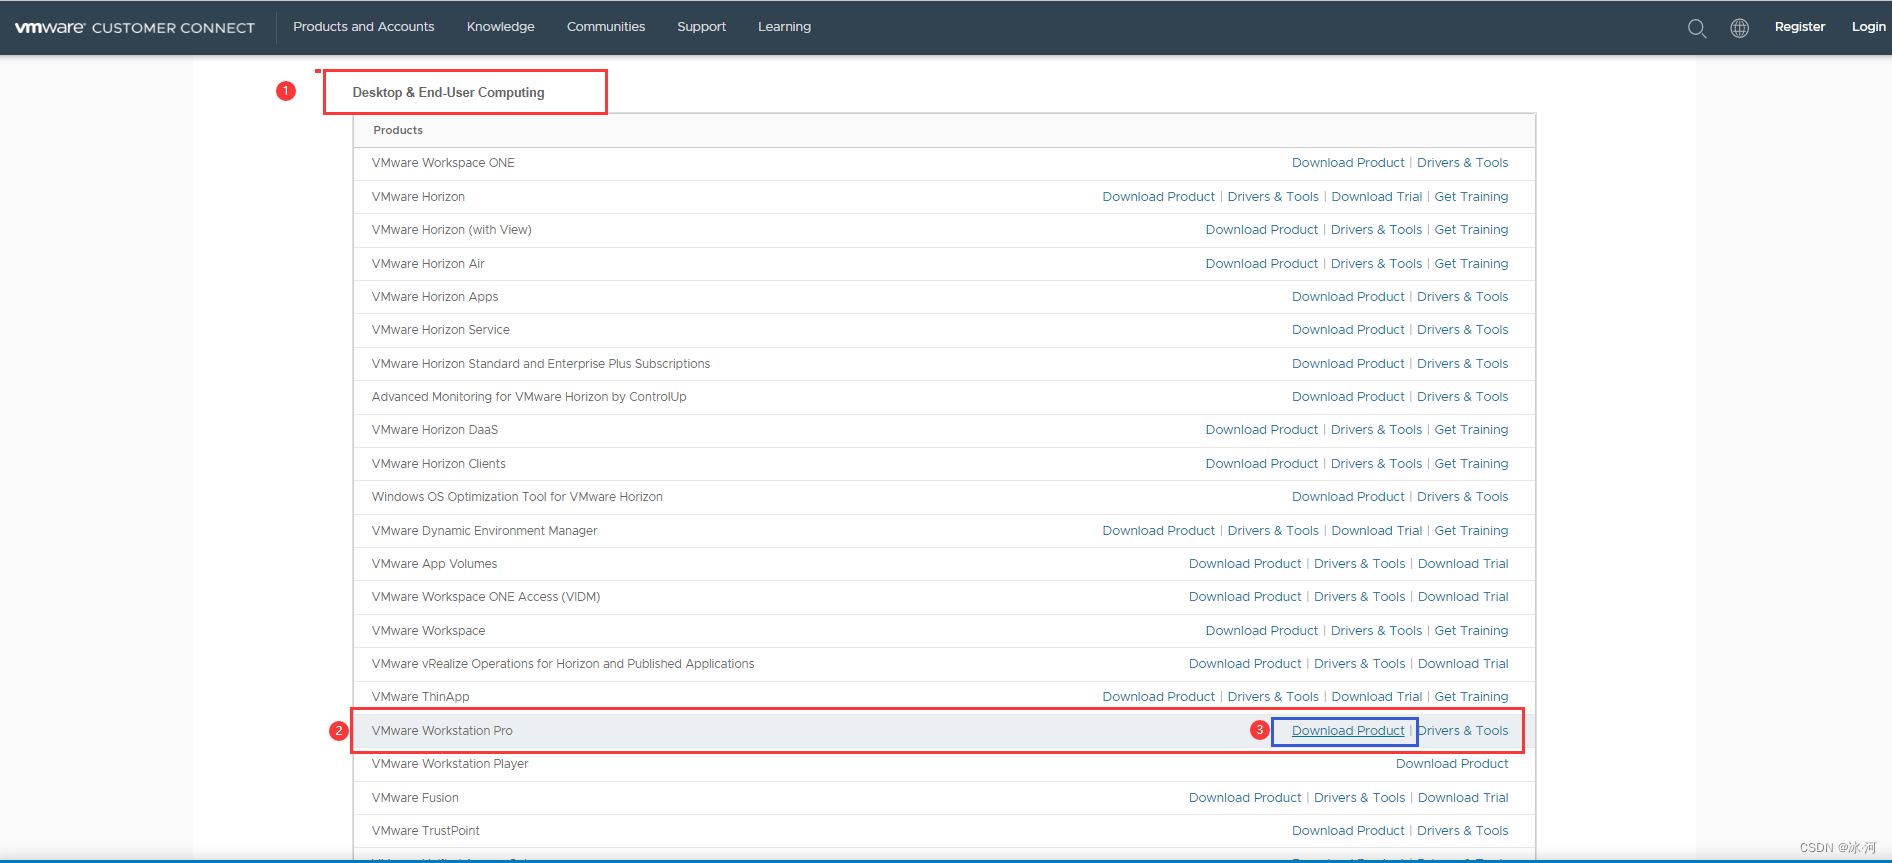This screenshot has width=1892, height=863.
Task: Open Products and Accounts menu
Action: 364,27
